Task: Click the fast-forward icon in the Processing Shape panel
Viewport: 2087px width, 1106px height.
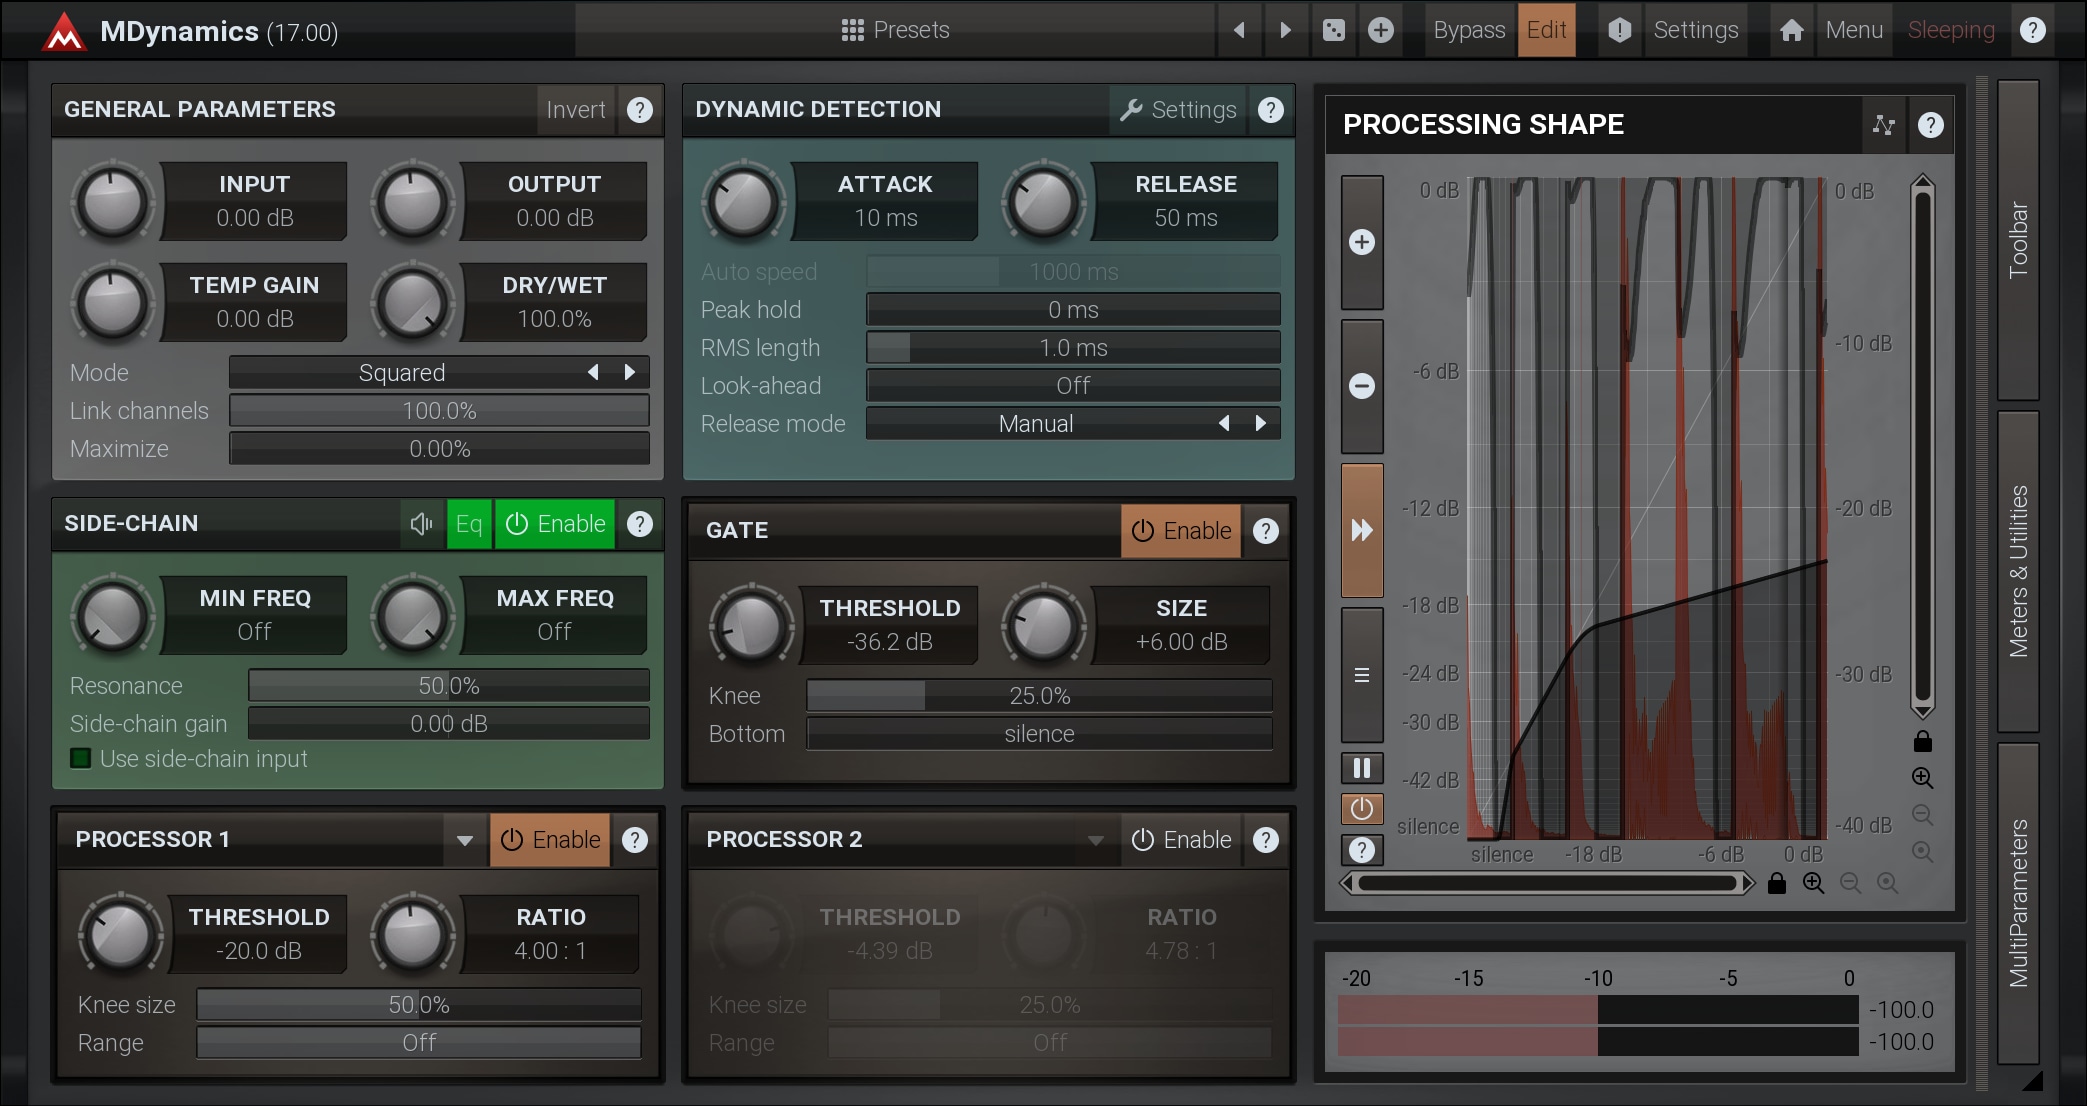Action: coord(1361,530)
